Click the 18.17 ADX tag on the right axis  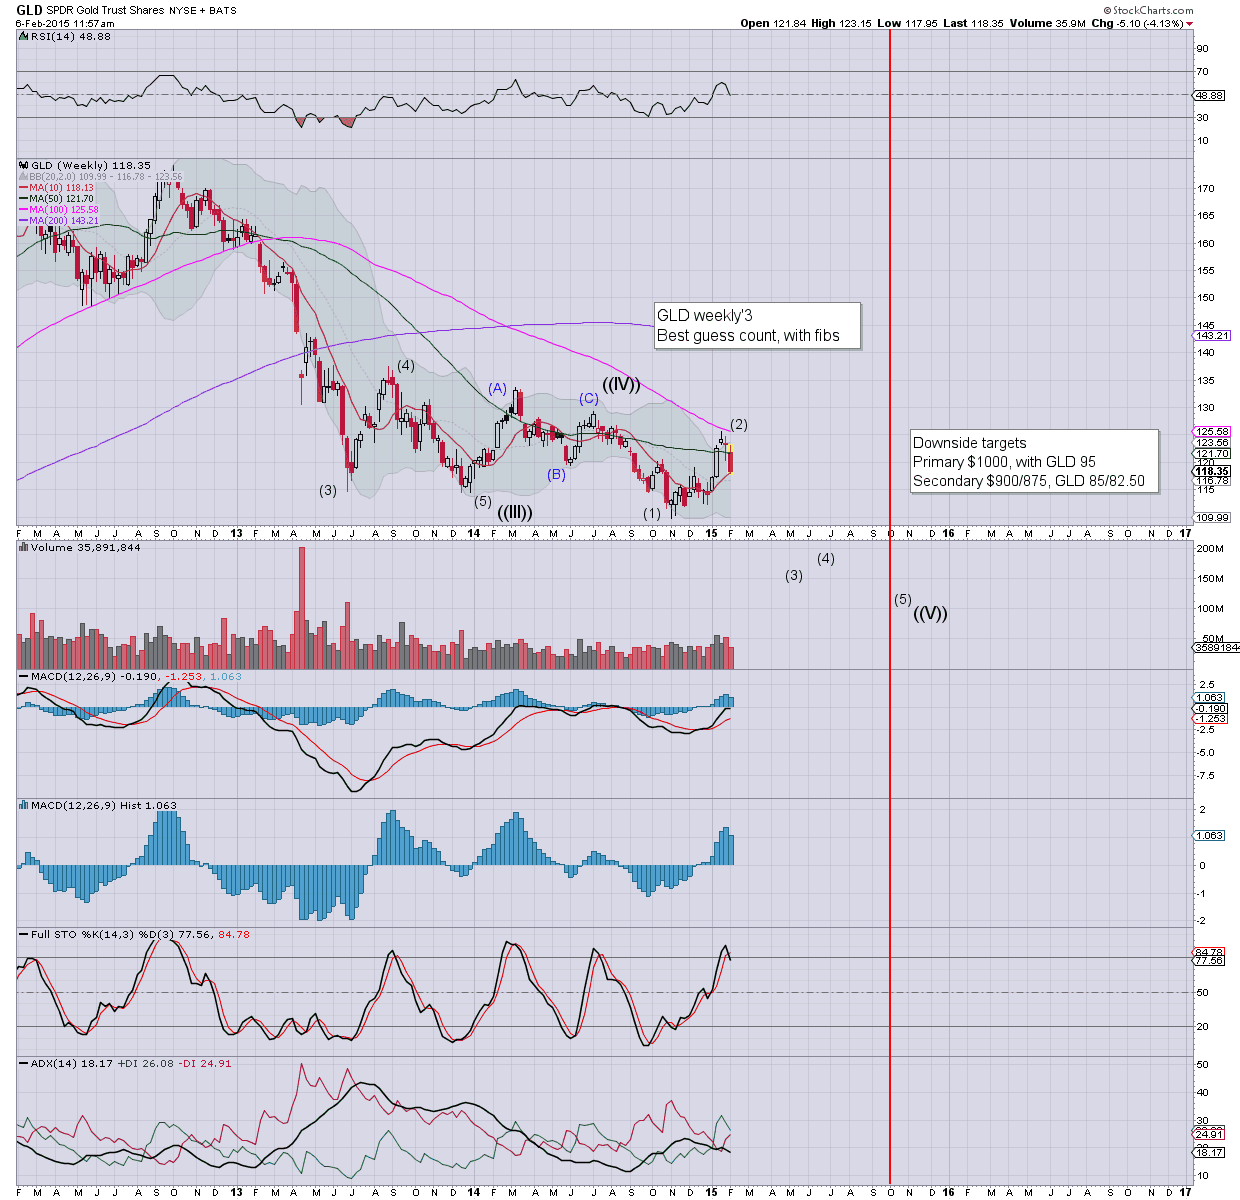(x=1210, y=1152)
